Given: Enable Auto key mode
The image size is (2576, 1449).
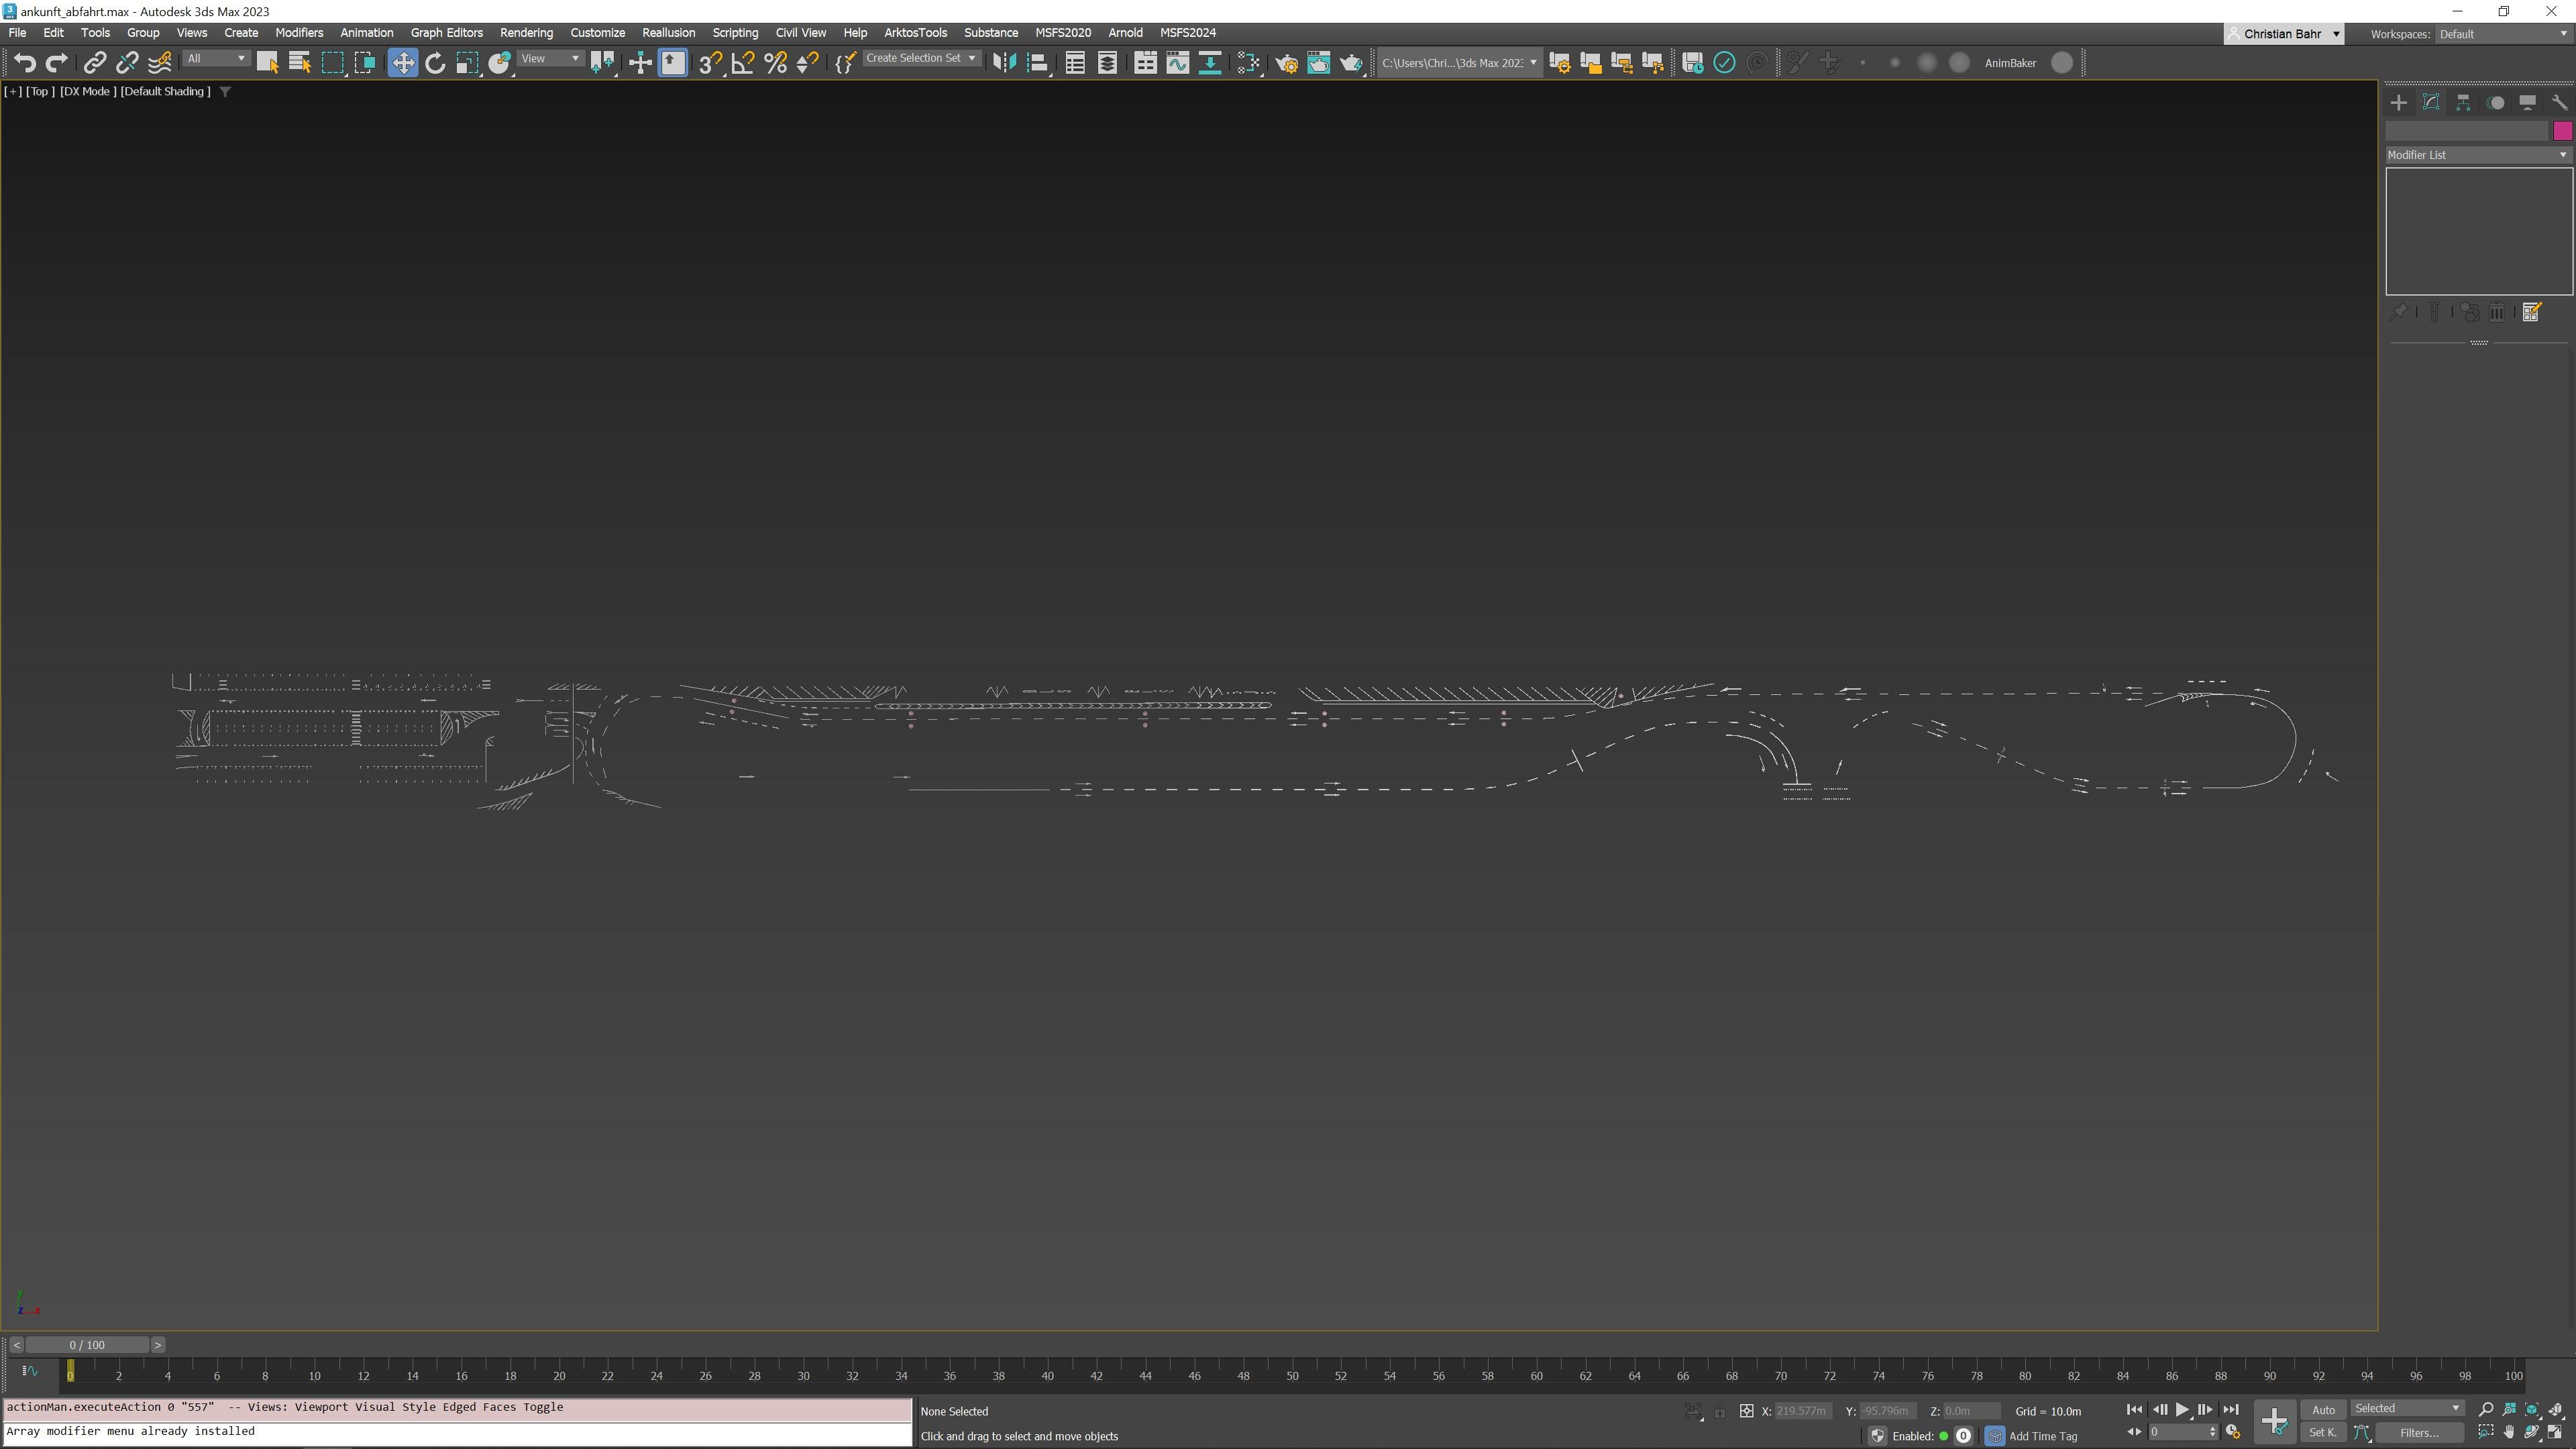Looking at the screenshot, I should tap(2322, 1410).
